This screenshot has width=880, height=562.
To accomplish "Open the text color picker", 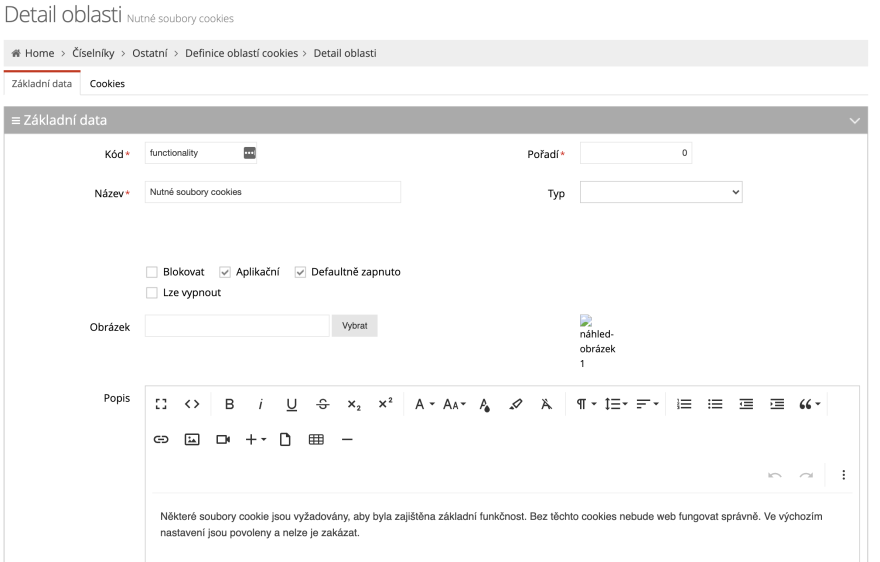I will (x=485, y=404).
